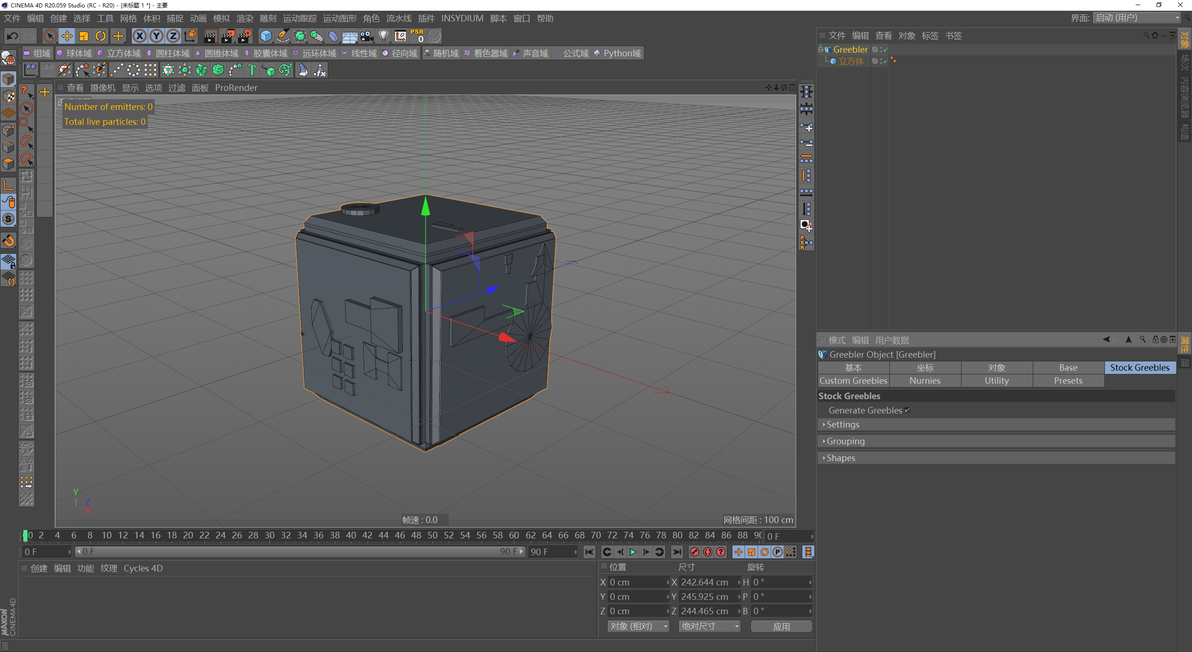Open the 绝对尺寸 size mode dropdown

[709, 626]
